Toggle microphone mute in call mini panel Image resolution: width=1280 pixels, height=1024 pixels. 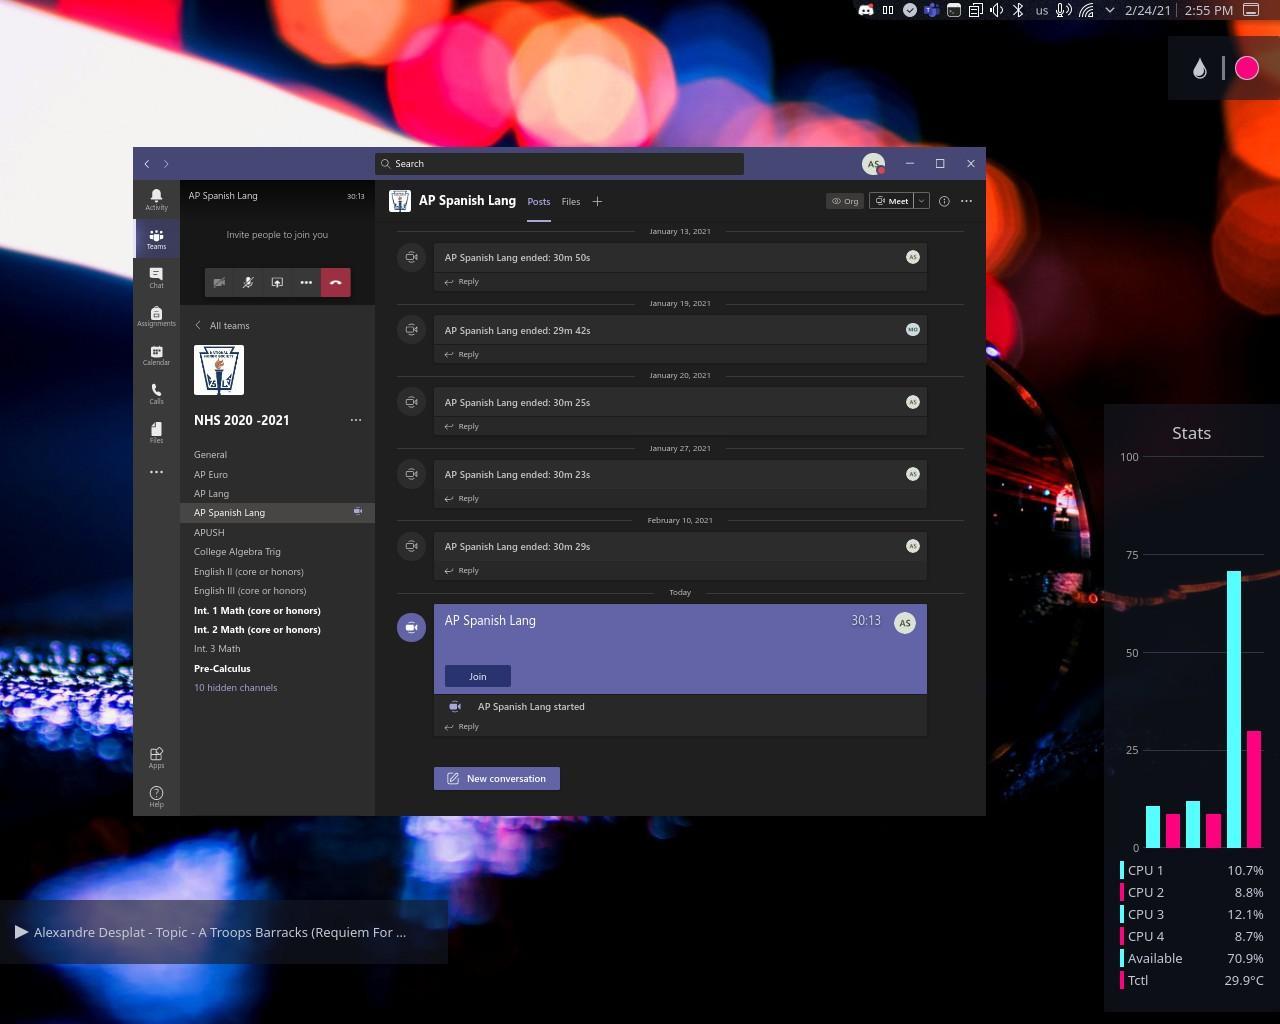tap(248, 282)
